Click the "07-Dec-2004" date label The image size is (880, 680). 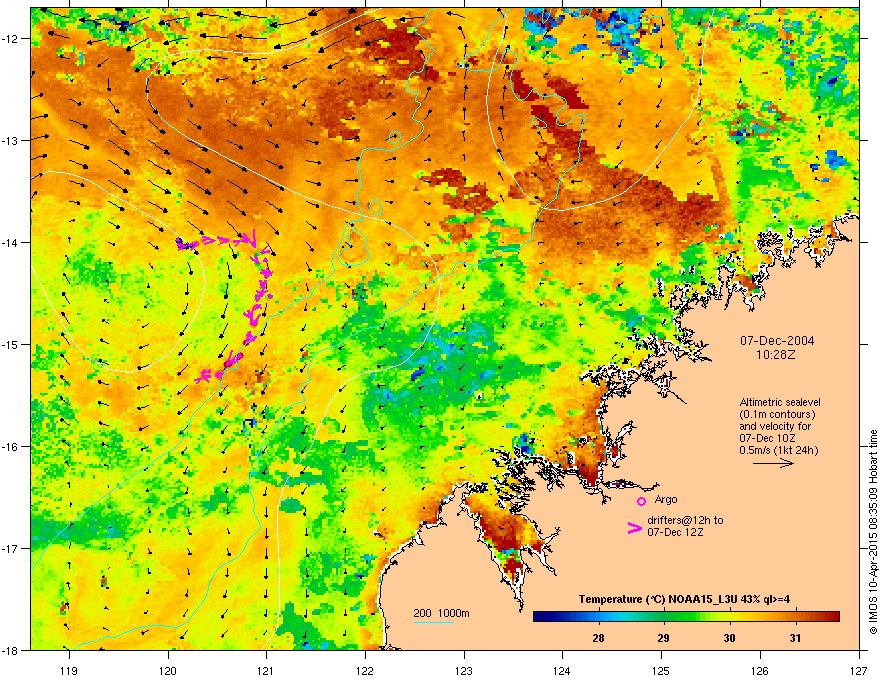click(777, 341)
